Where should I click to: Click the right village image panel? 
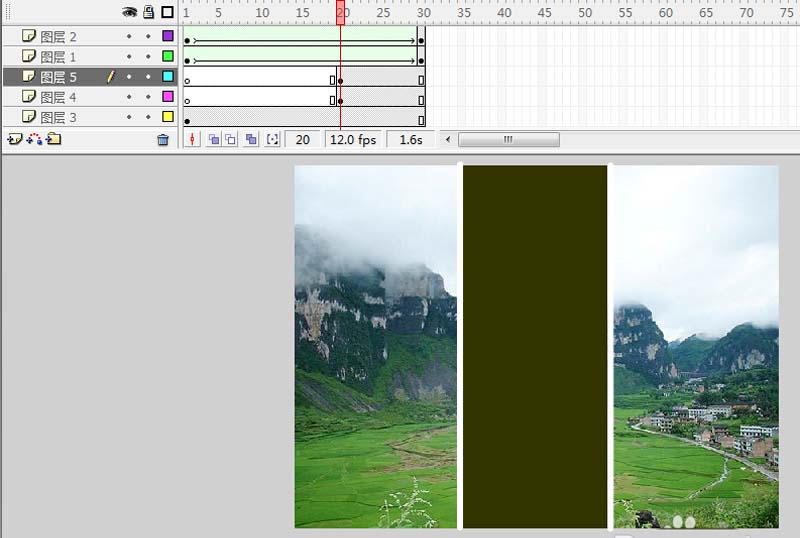pos(696,346)
